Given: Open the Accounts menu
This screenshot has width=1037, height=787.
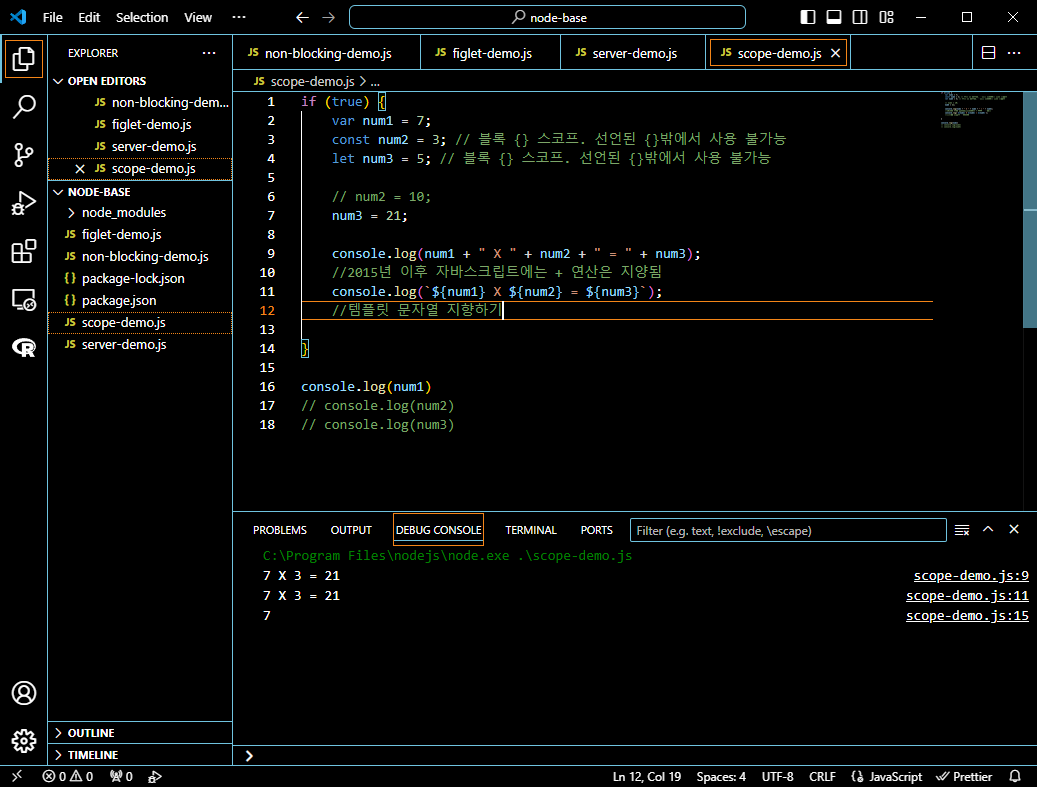Looking at the screenshot, I should (x=24, y=693).
